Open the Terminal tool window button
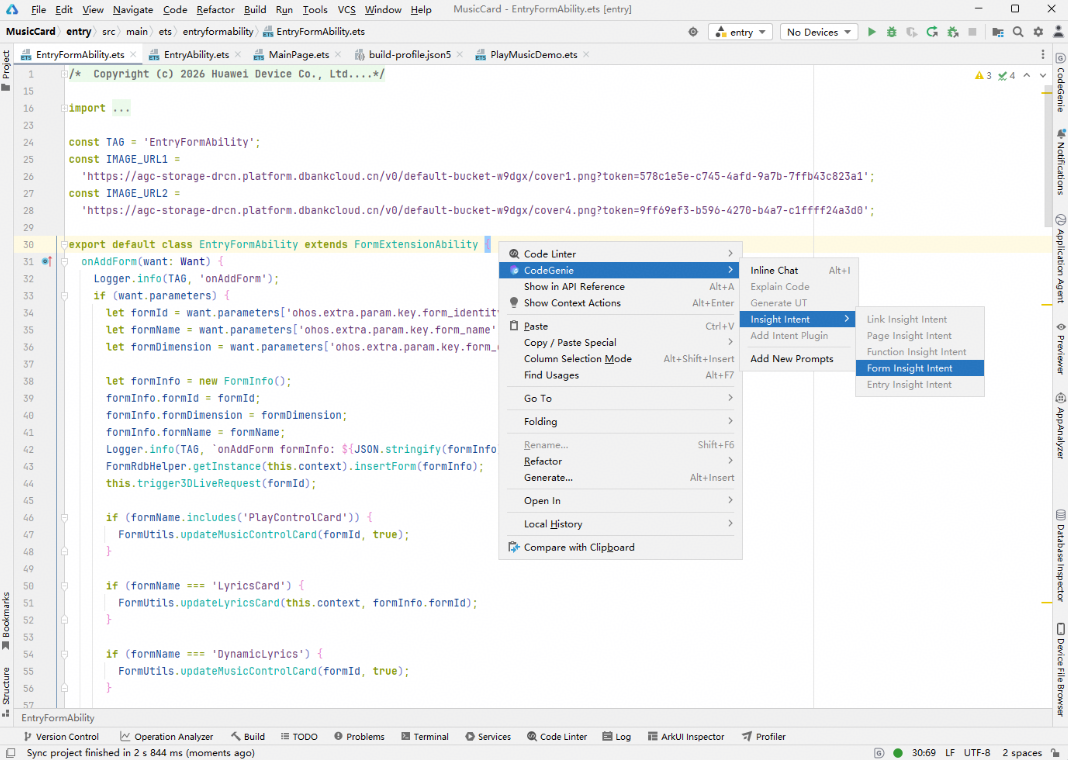 424,737
